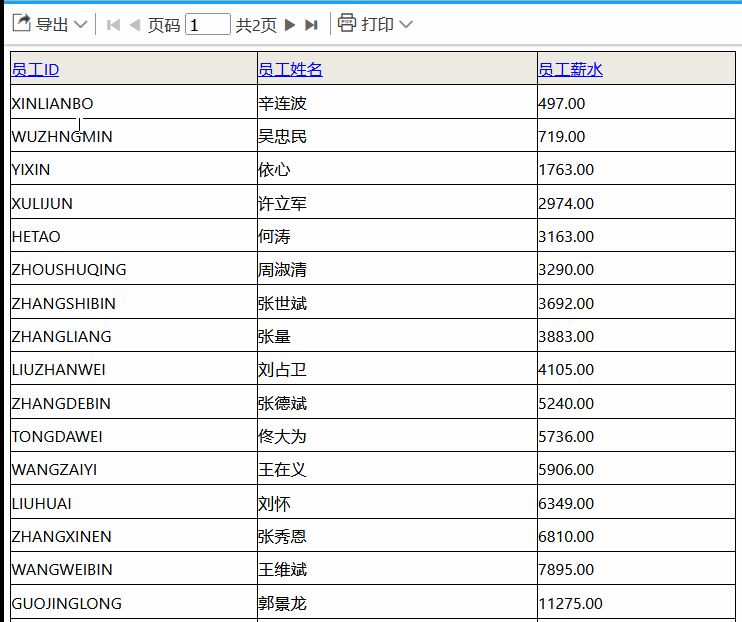Click employee name 刘占卫

coord(283,370)
